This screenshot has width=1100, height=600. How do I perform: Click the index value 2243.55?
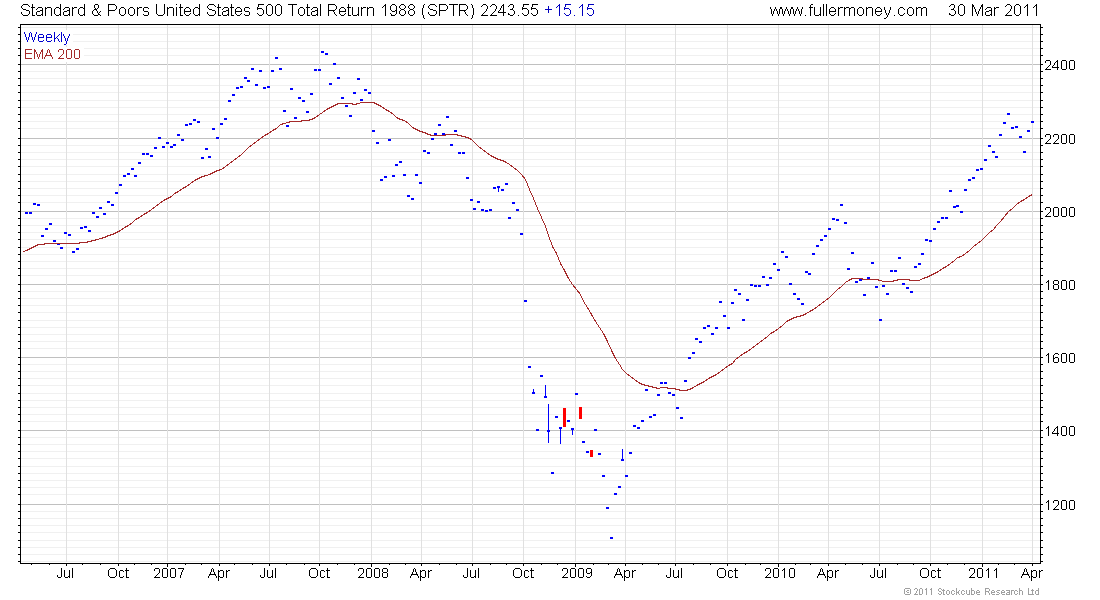point(509,11)
